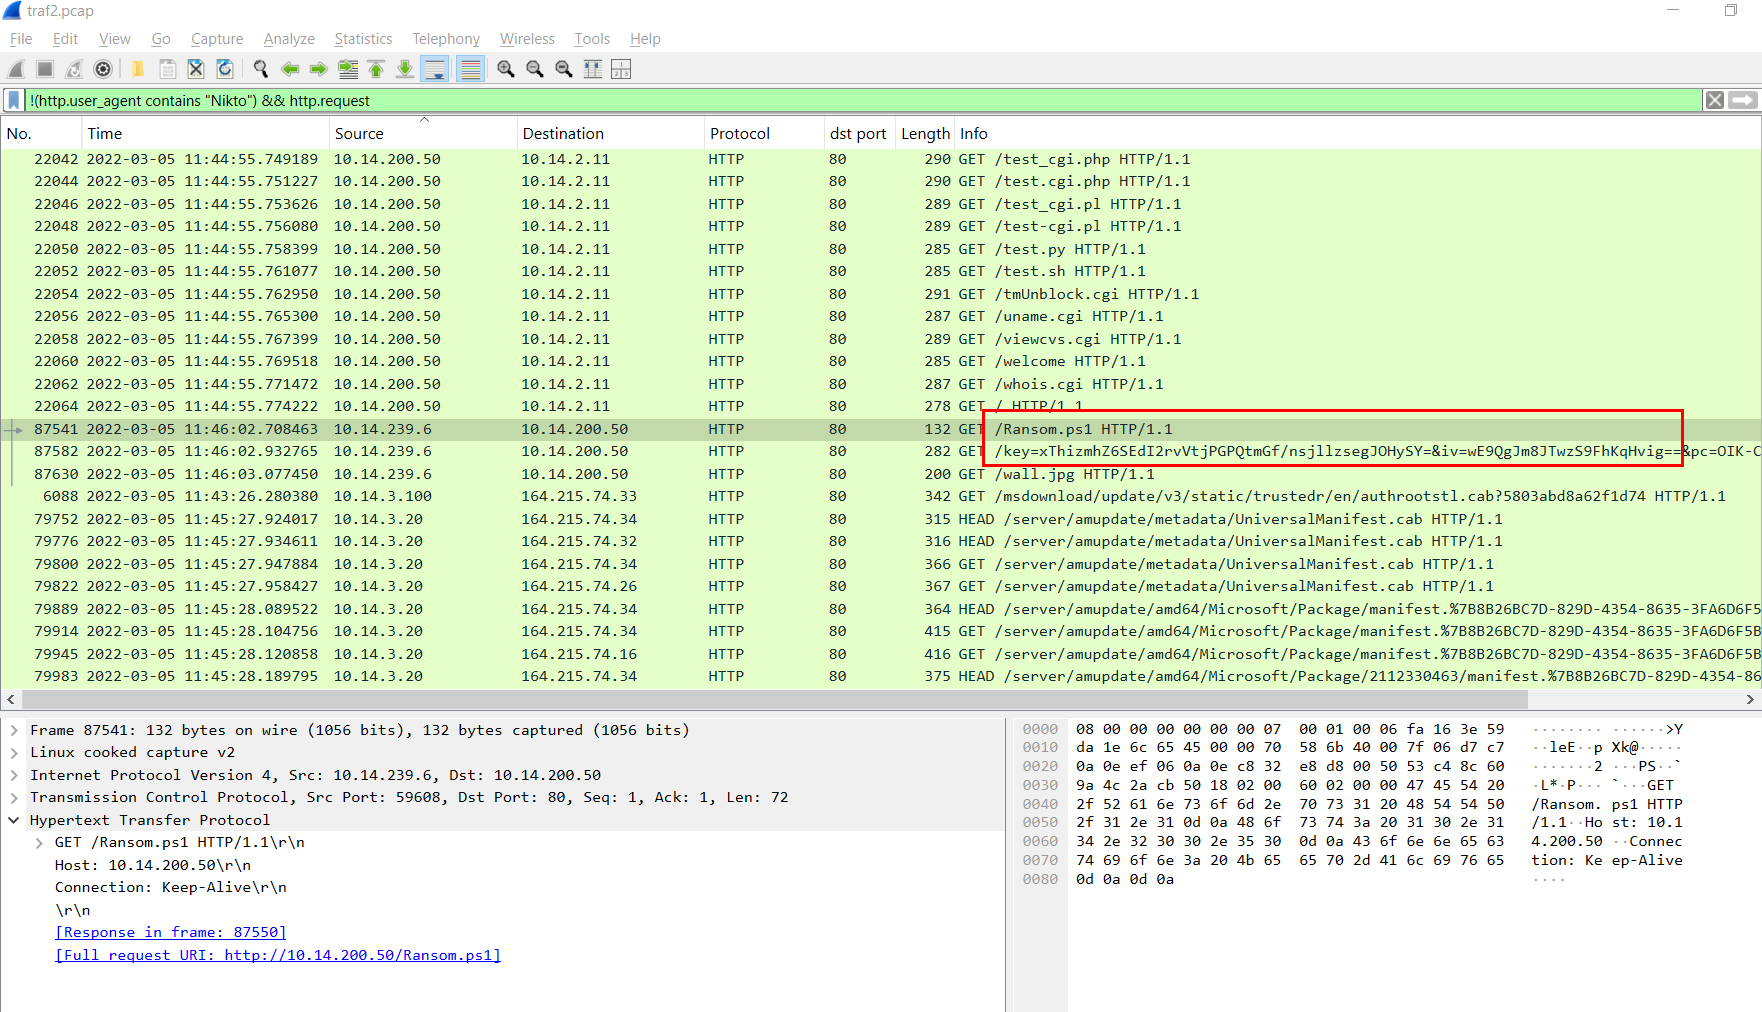
Task: Click the display filter bookmark icon
Action: coord(14,100)
